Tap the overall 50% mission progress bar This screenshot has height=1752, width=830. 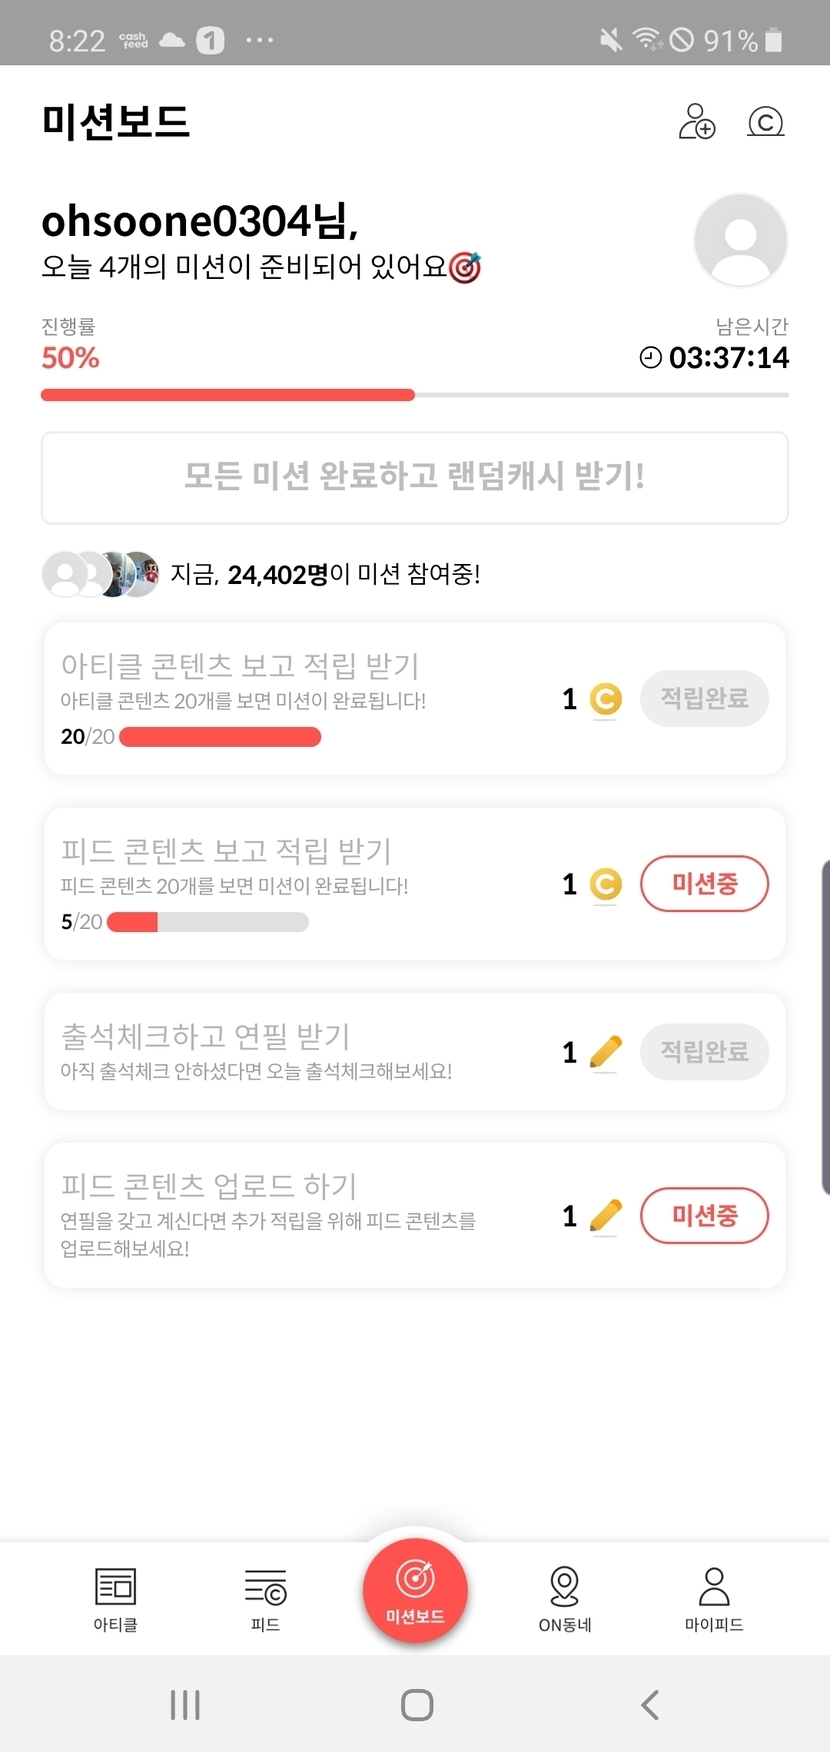[414, 395]
